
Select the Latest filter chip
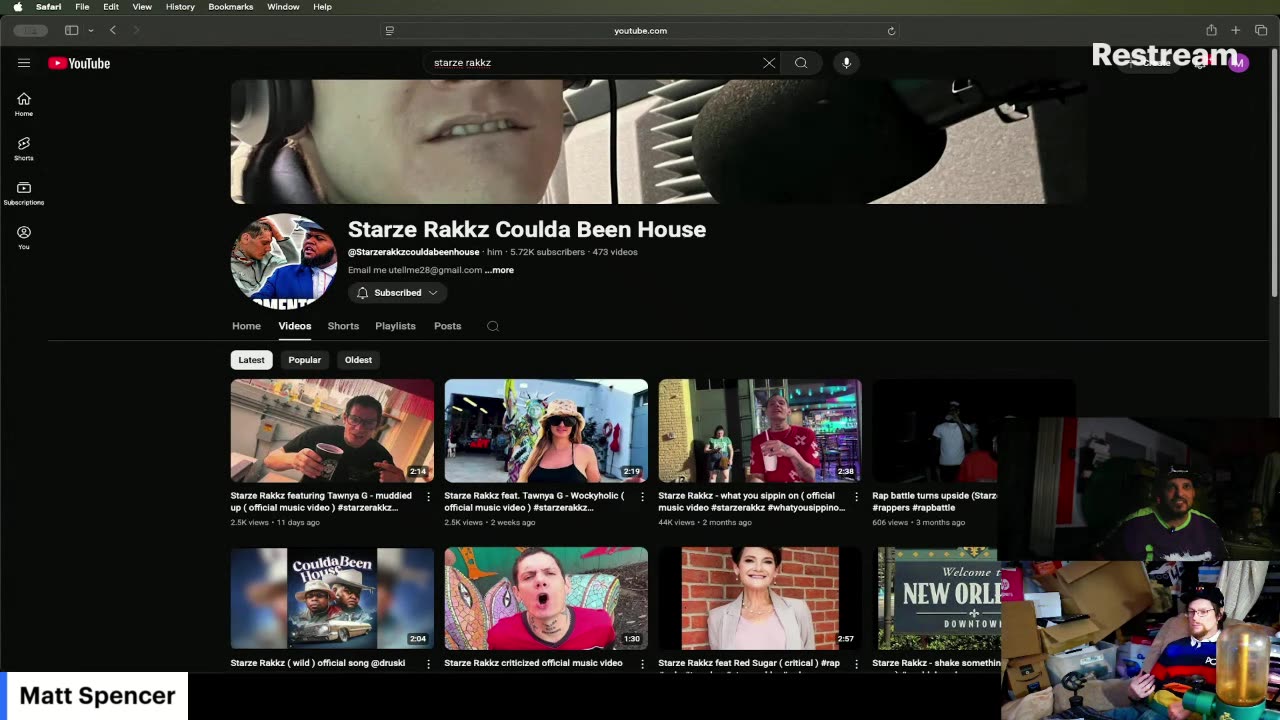[251, 360]
